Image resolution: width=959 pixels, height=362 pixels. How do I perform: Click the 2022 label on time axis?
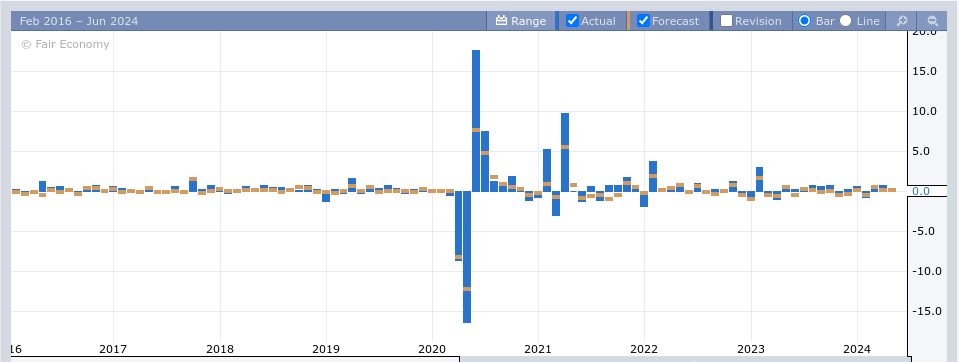click(x=644, y=349)
